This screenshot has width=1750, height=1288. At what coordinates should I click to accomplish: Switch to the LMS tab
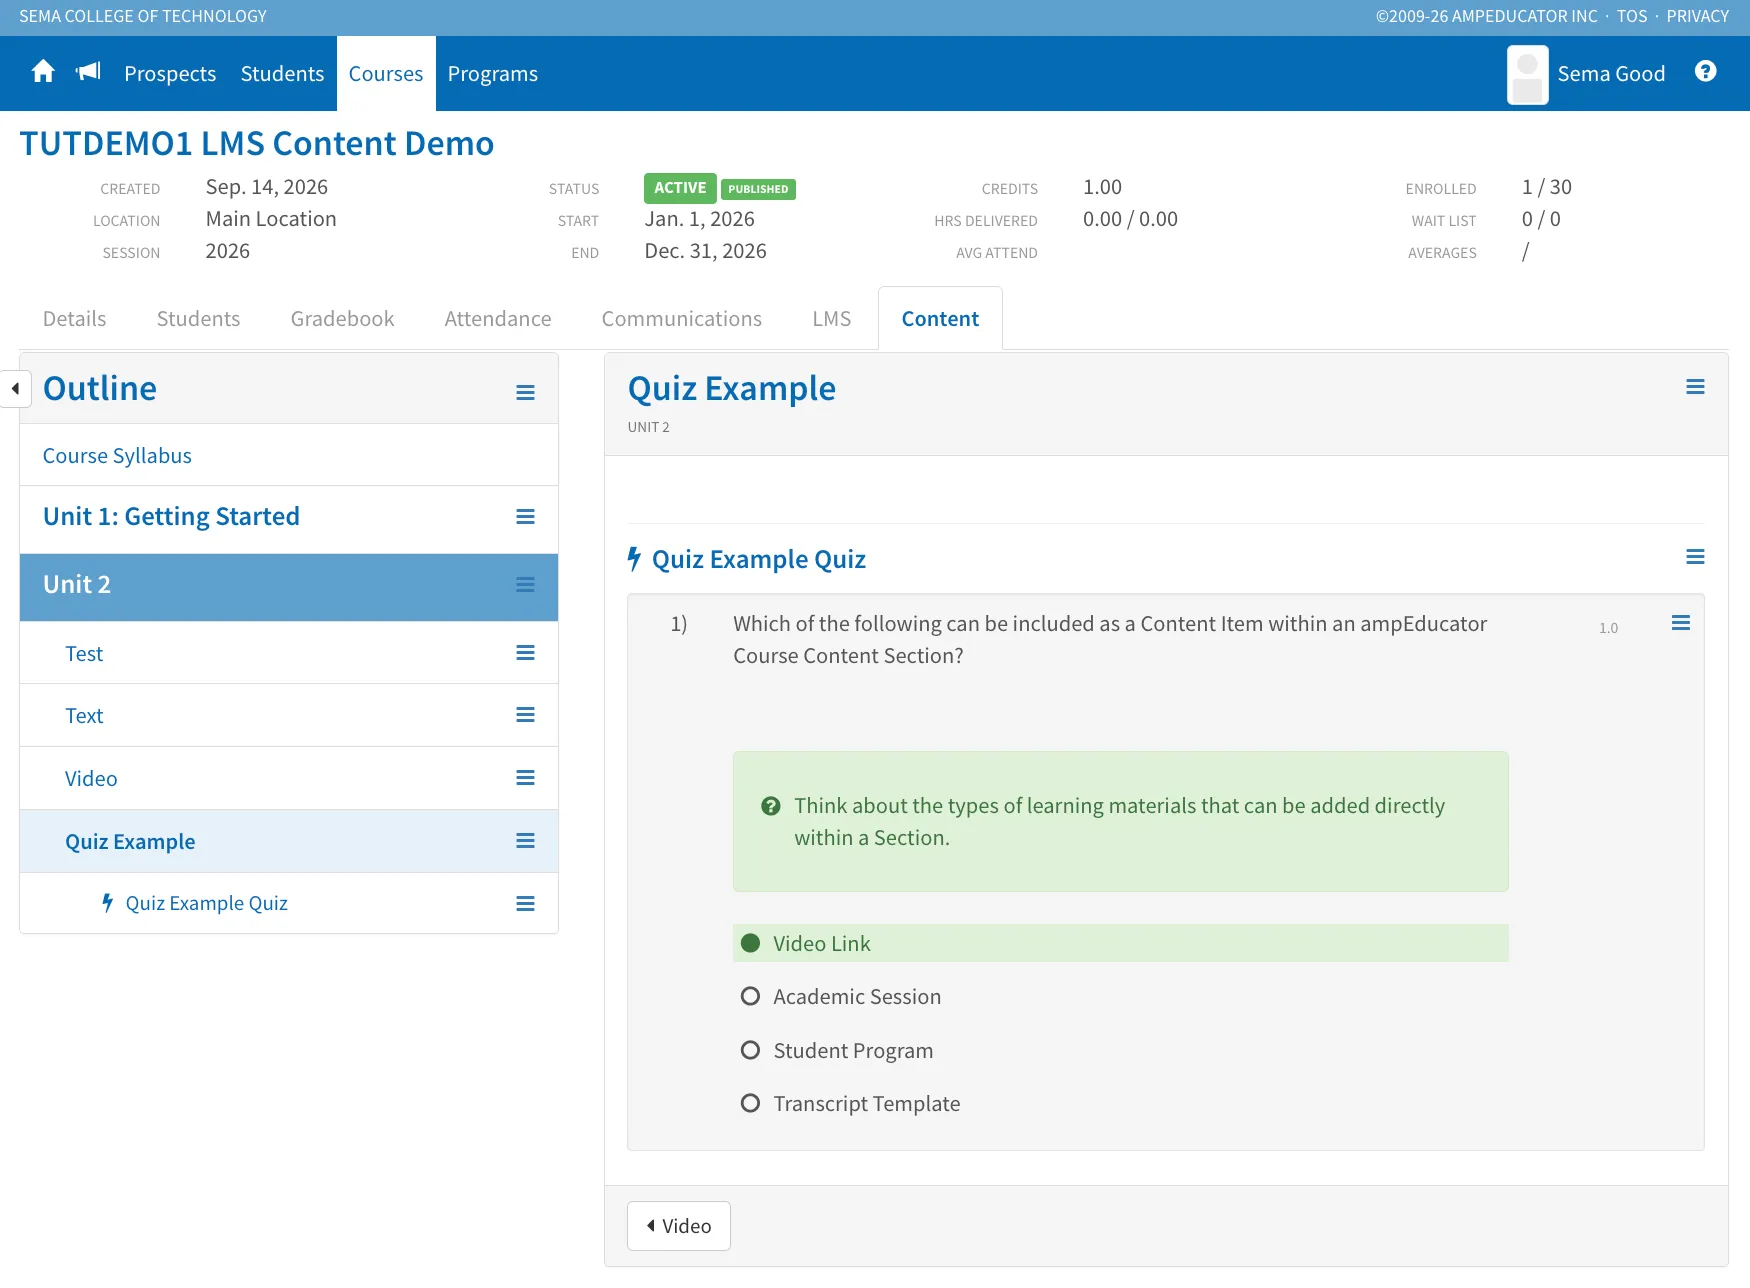(832, 319)
